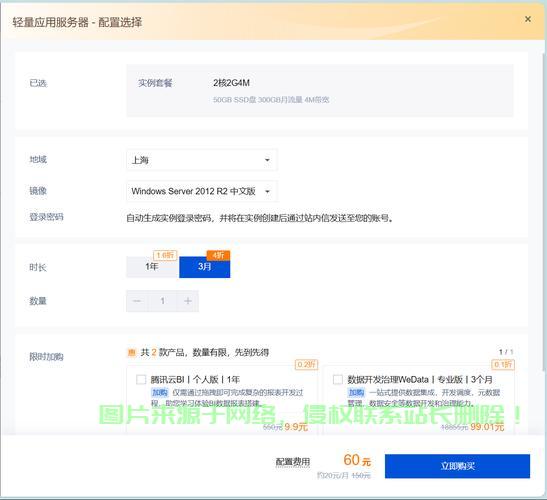Screen dimensions: 547x500
Task: Click the 实例套餐 label
Action: click(x=155, y=83)
